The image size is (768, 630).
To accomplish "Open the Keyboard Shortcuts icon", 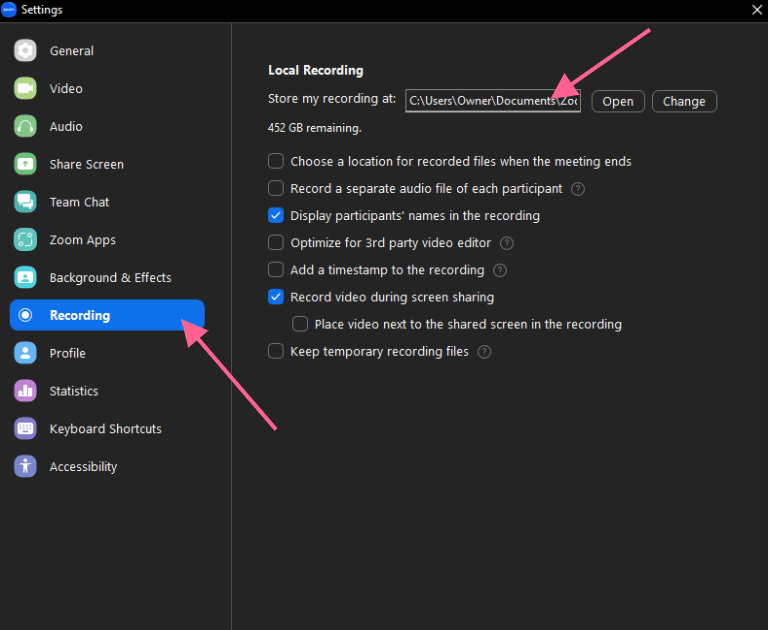I will [x=25, y=429].
